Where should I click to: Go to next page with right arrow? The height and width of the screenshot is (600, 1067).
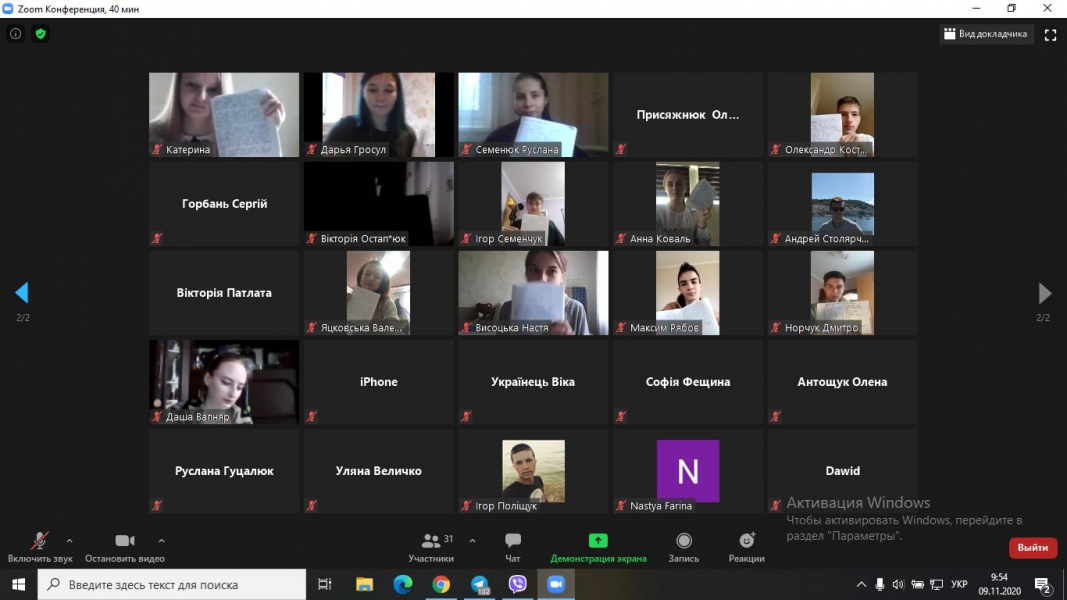coord(1044,293)
